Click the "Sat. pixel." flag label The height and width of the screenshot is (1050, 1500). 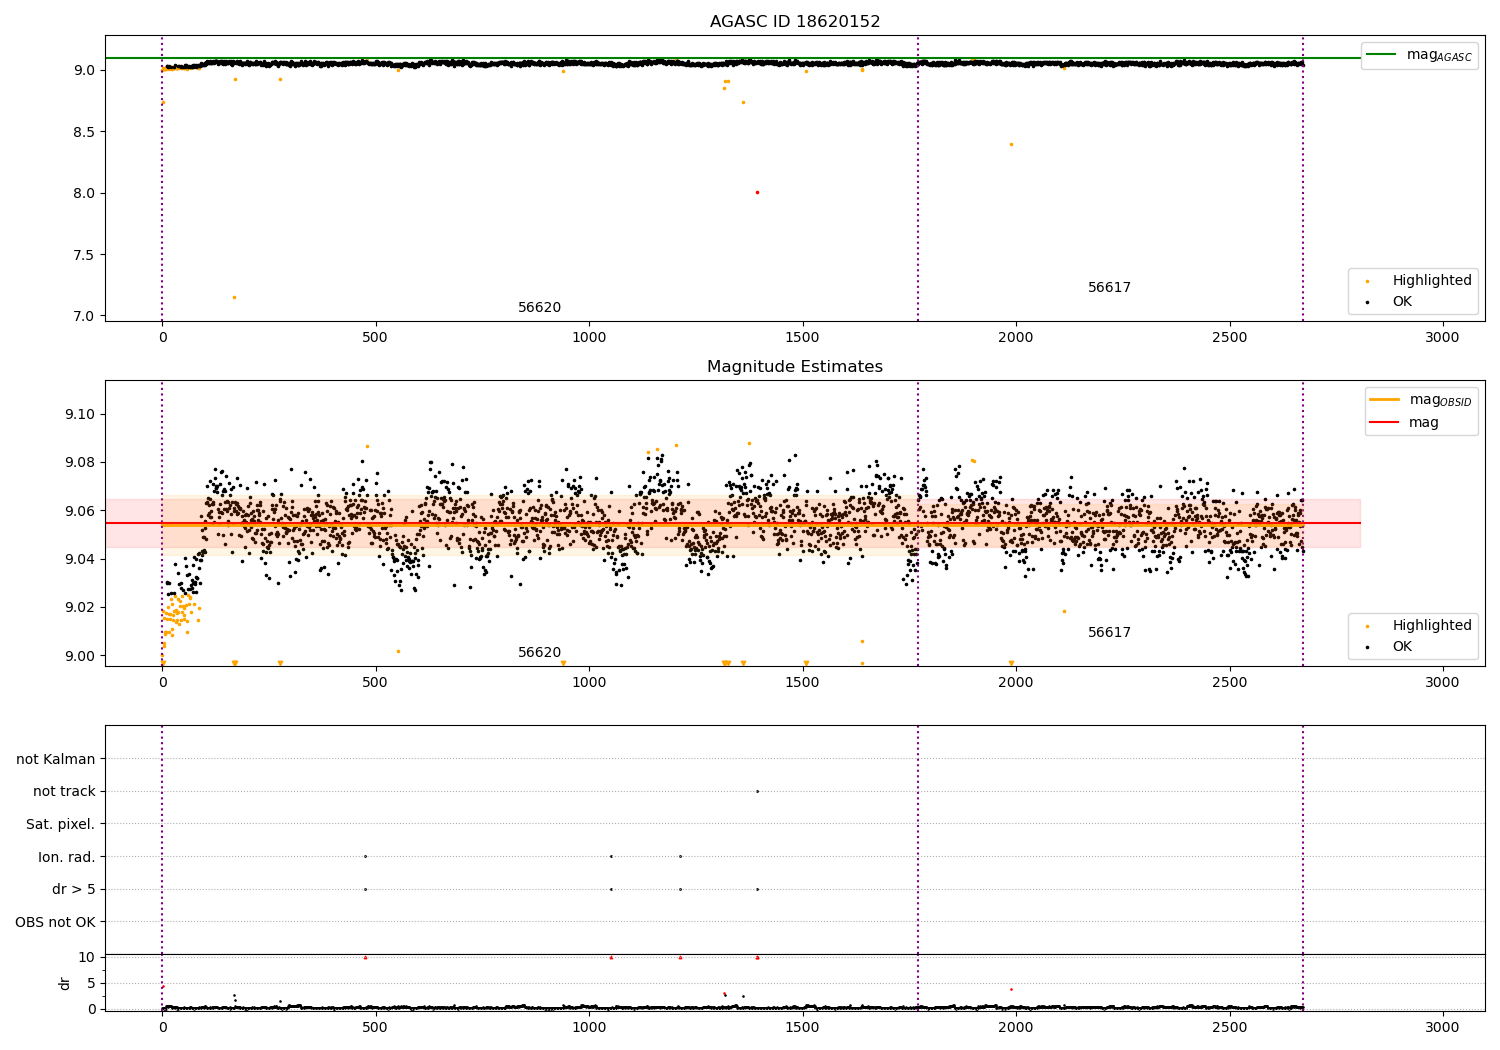pos(61,825)
